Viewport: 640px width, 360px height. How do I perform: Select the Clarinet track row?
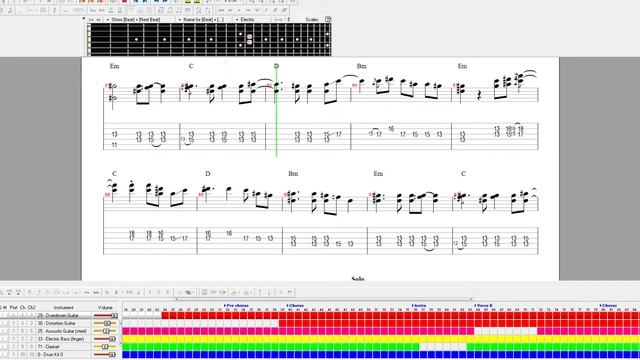[x=63, y=347]
